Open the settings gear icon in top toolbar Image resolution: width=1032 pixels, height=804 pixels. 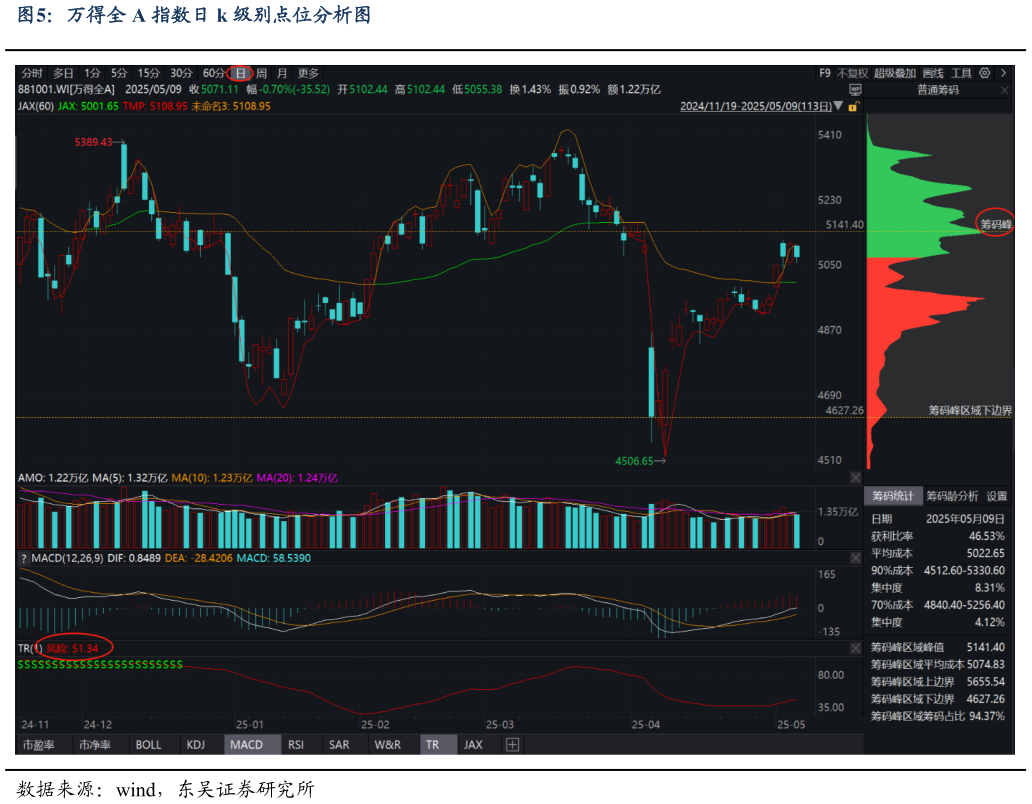point(985,73)
